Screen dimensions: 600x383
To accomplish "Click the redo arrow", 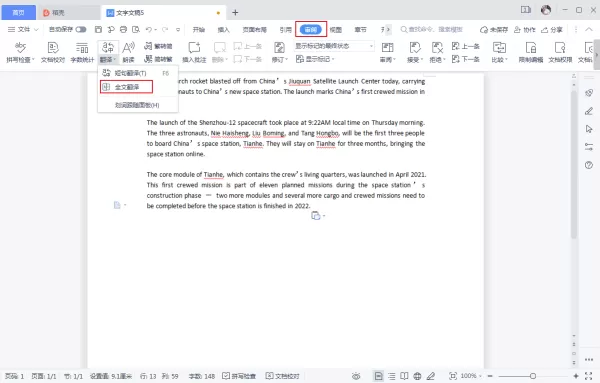I will 165,29.
